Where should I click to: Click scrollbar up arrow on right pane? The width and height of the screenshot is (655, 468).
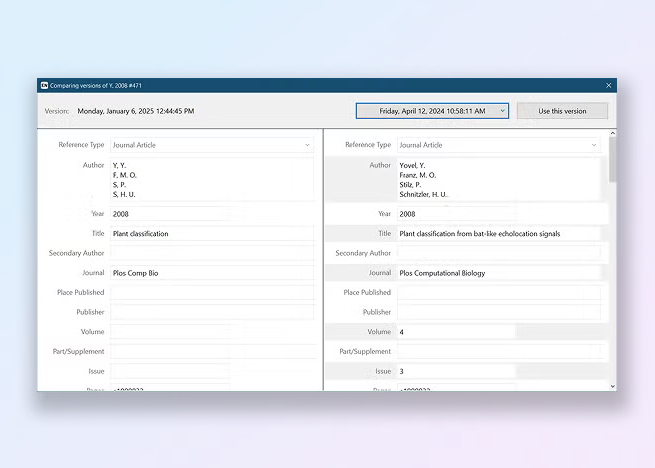tap(612, 133)
